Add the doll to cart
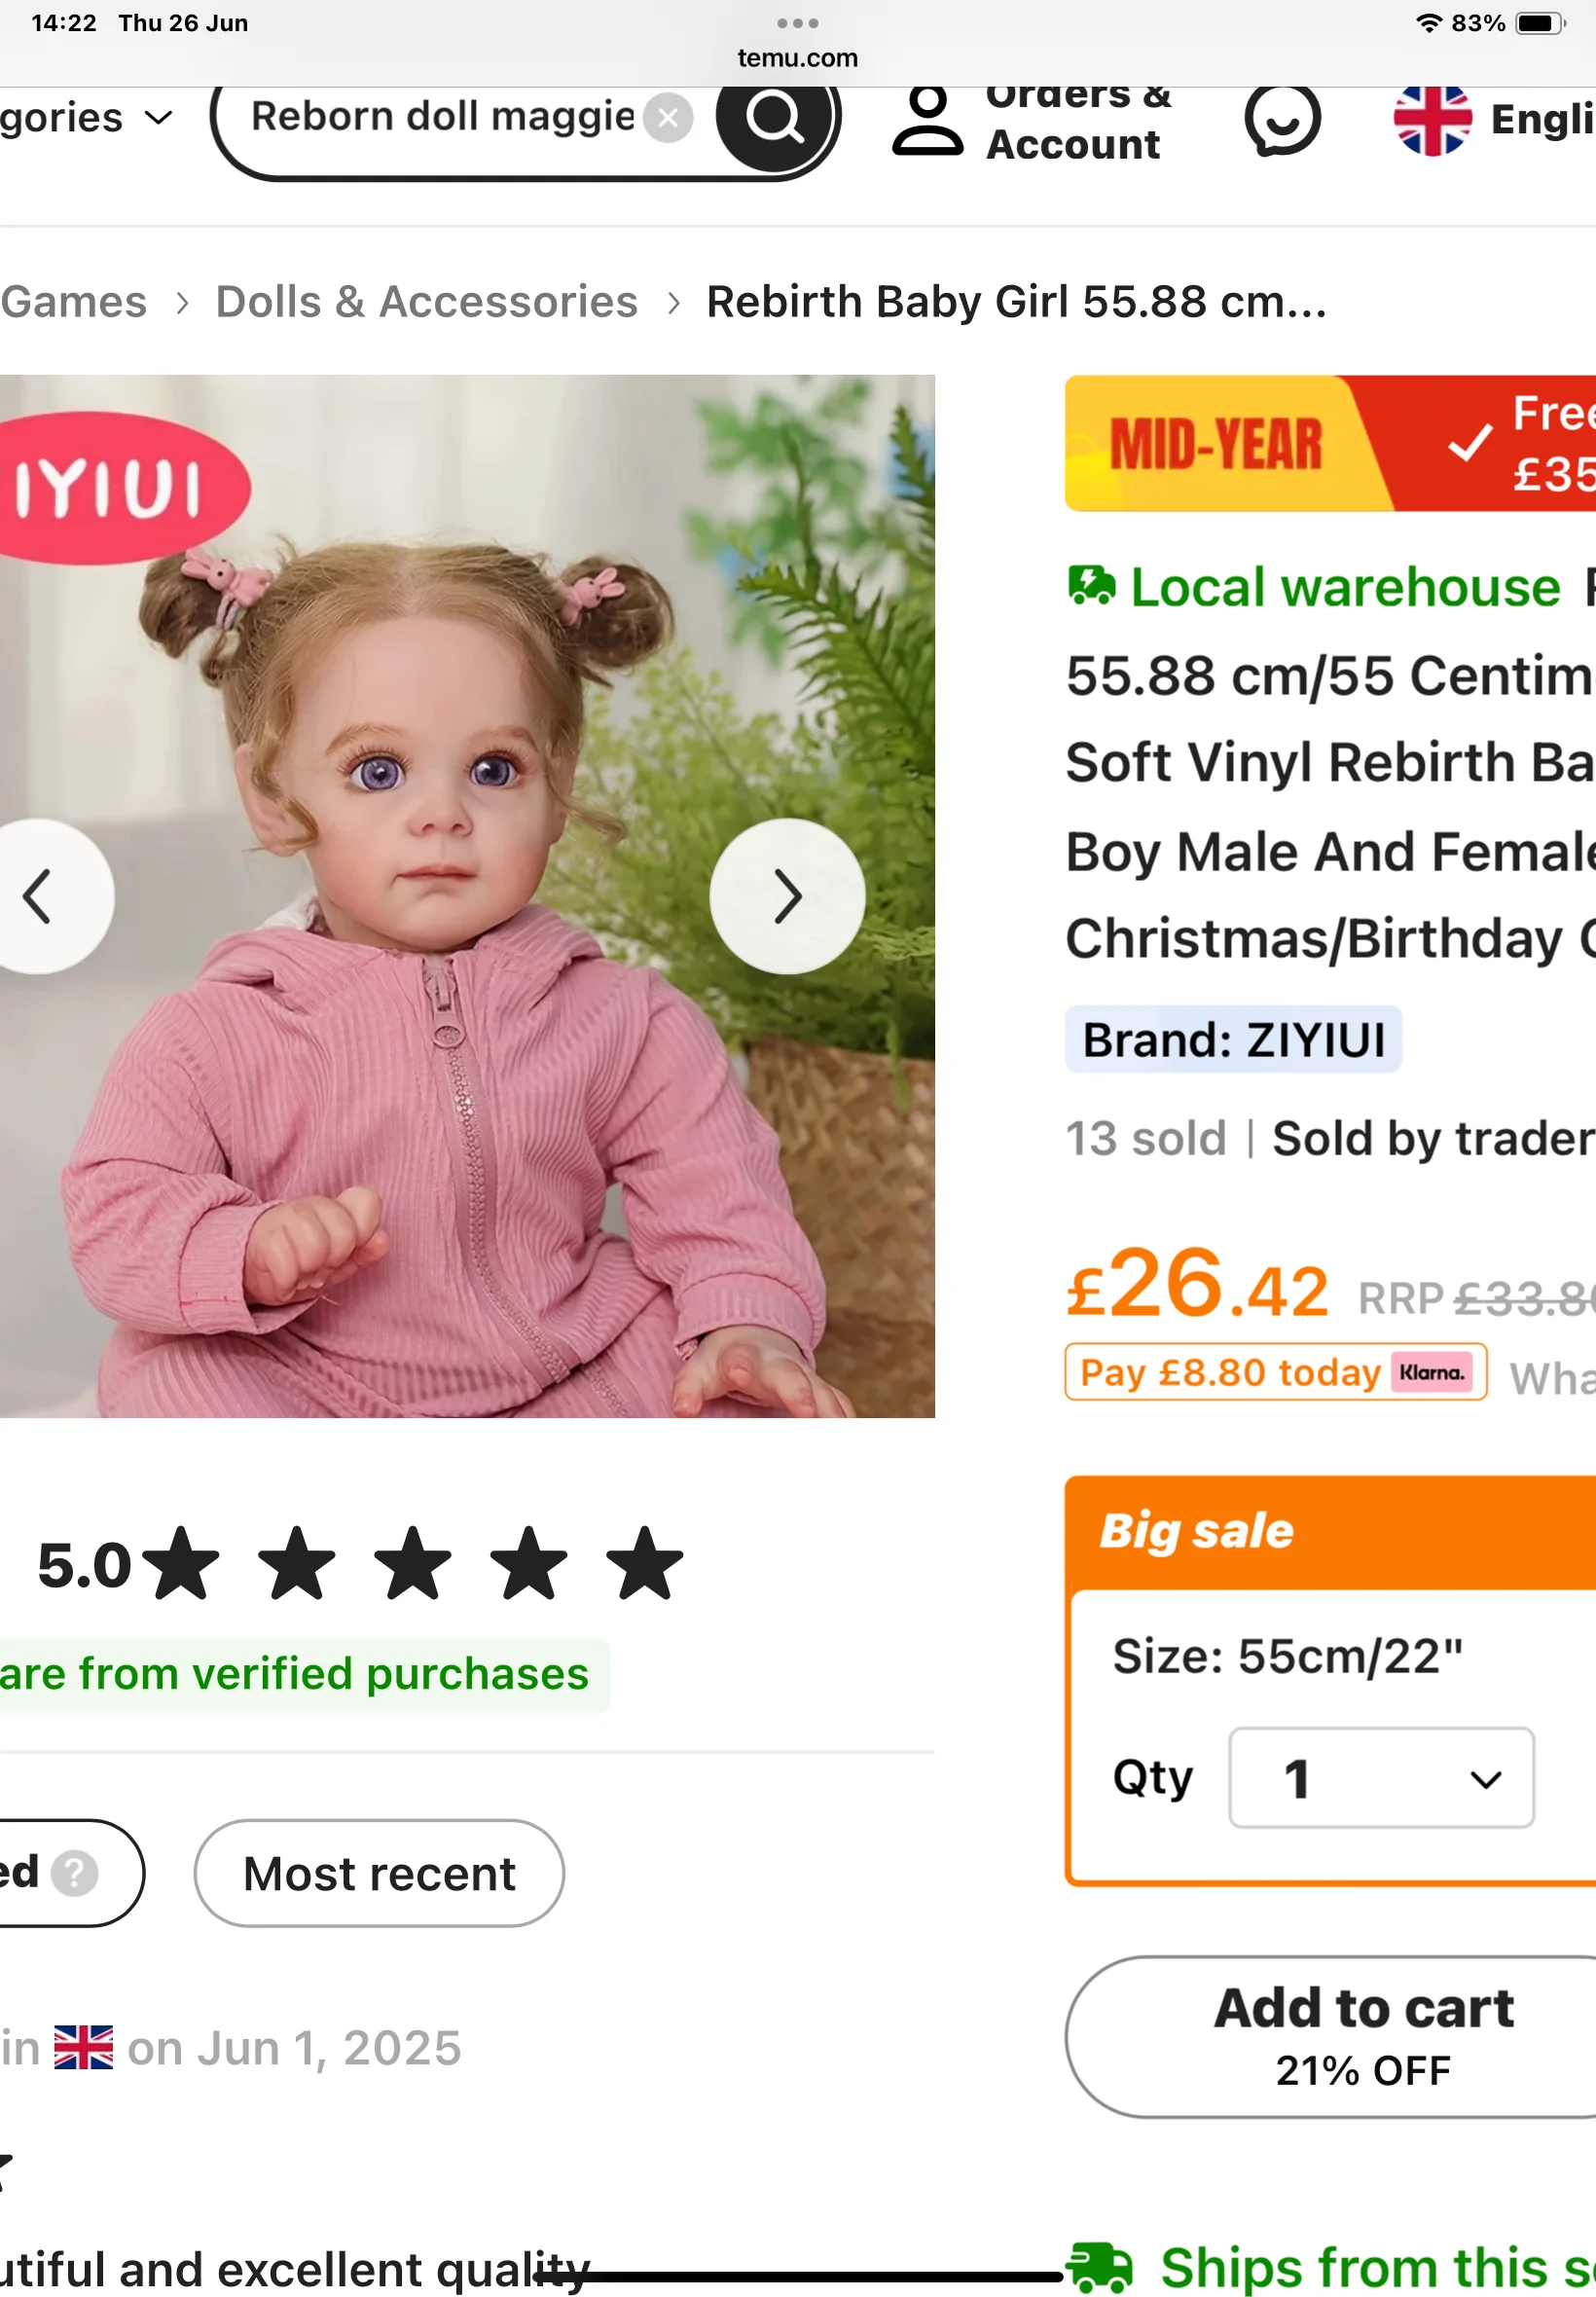 (1363, 2036)
